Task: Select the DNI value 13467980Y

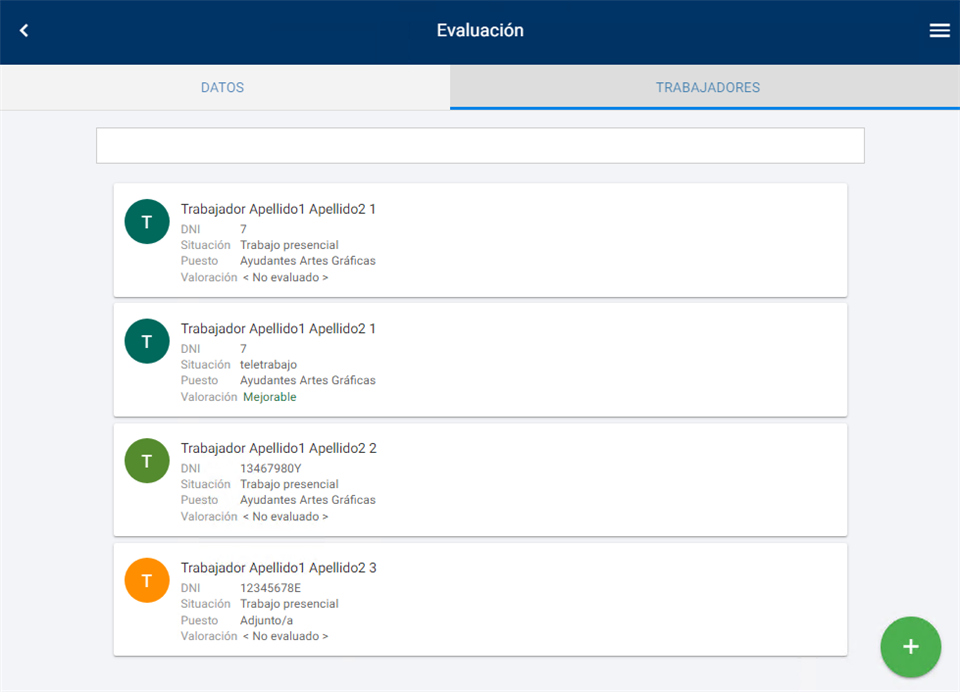Action: pos(270,468)
